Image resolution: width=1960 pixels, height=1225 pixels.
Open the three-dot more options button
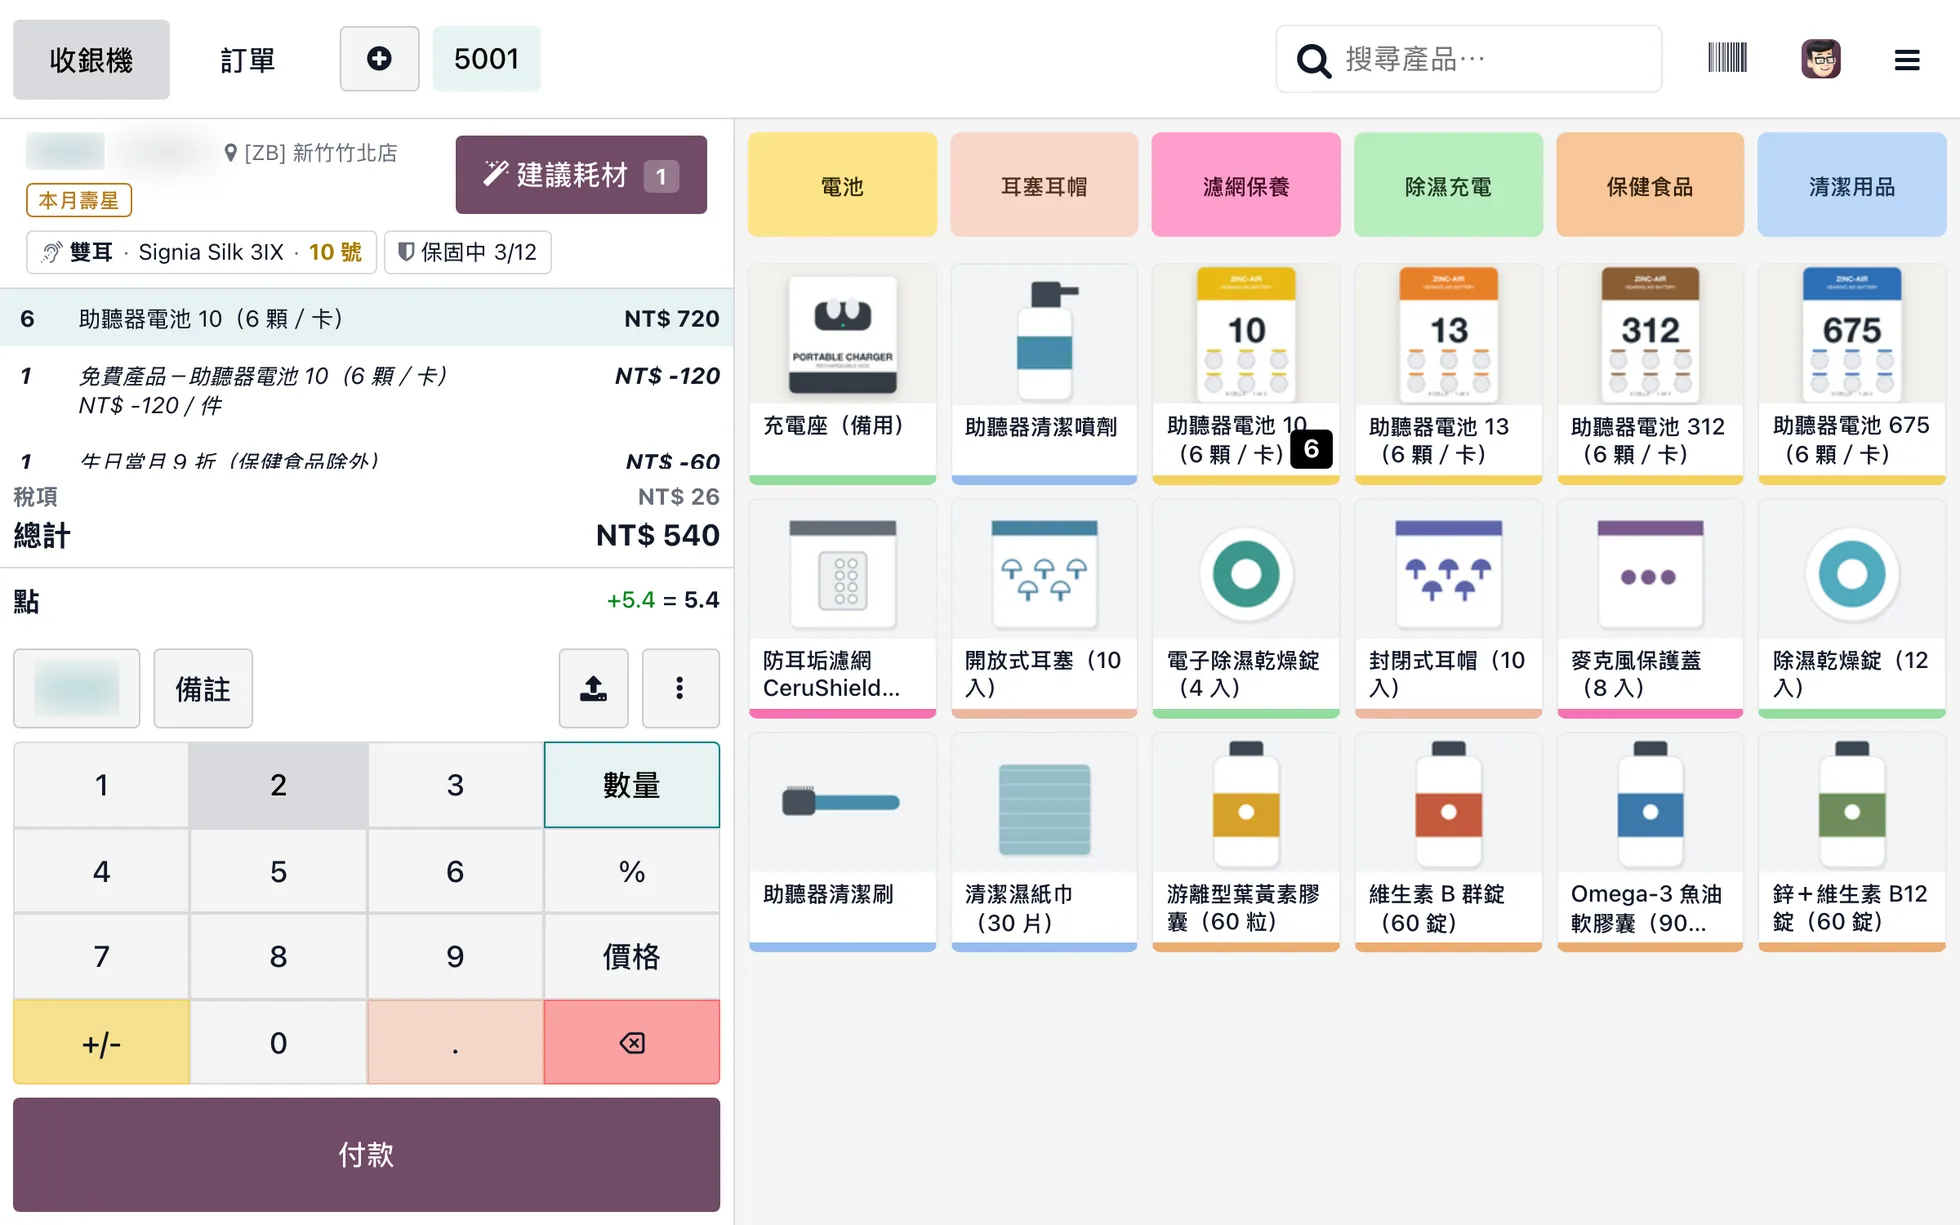point(680,688)
